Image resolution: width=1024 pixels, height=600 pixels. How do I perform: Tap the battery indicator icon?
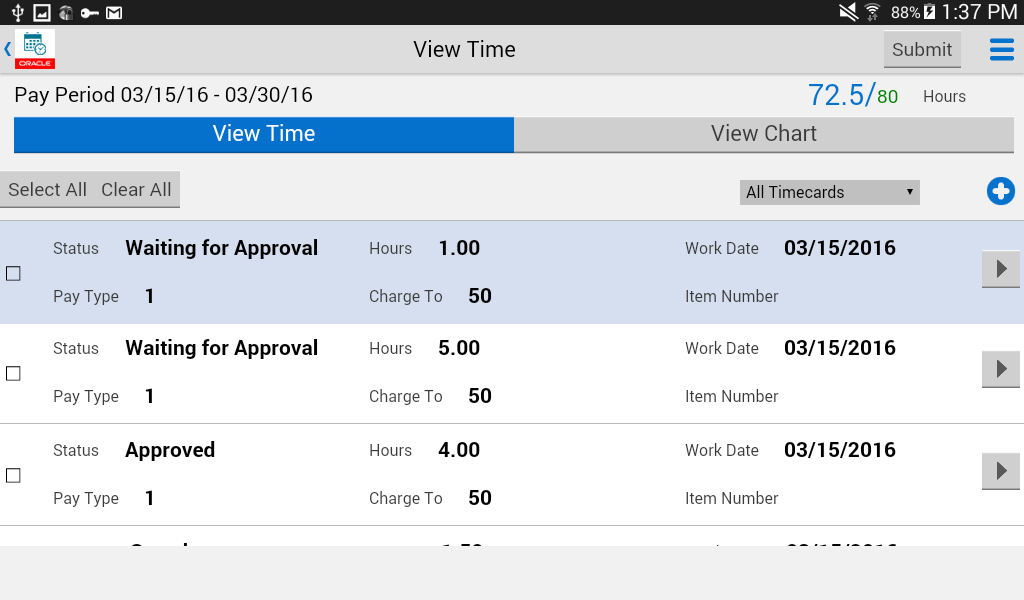click(930, 13)
